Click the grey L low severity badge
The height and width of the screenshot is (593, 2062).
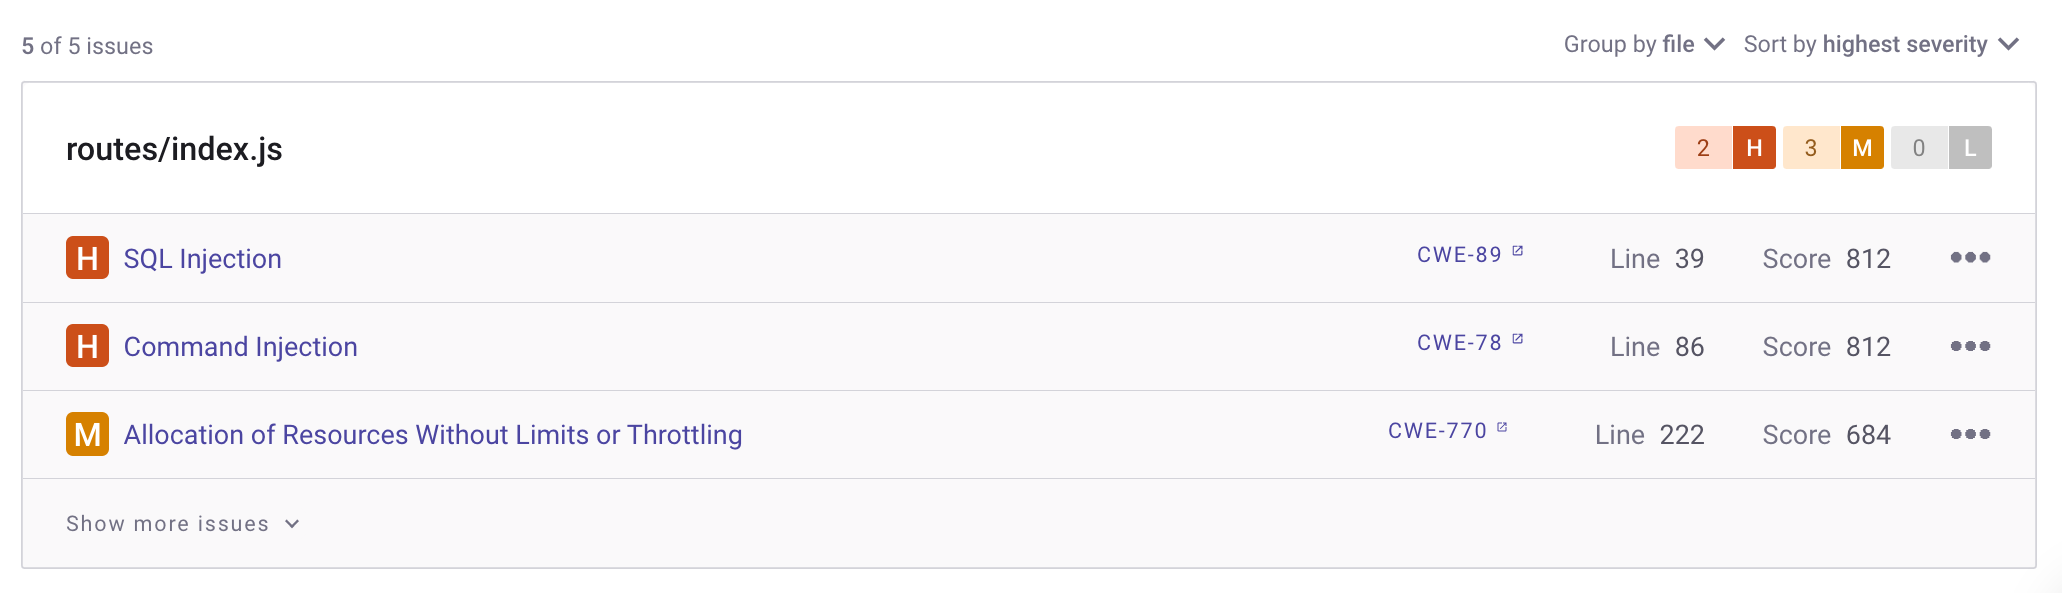(x=1970, y=148)
